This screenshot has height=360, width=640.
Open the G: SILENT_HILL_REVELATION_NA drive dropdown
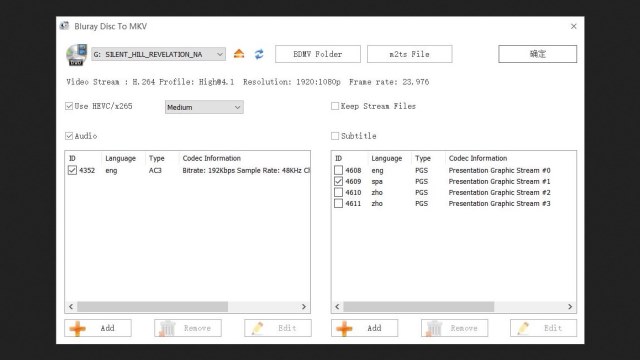pos(158,54)
